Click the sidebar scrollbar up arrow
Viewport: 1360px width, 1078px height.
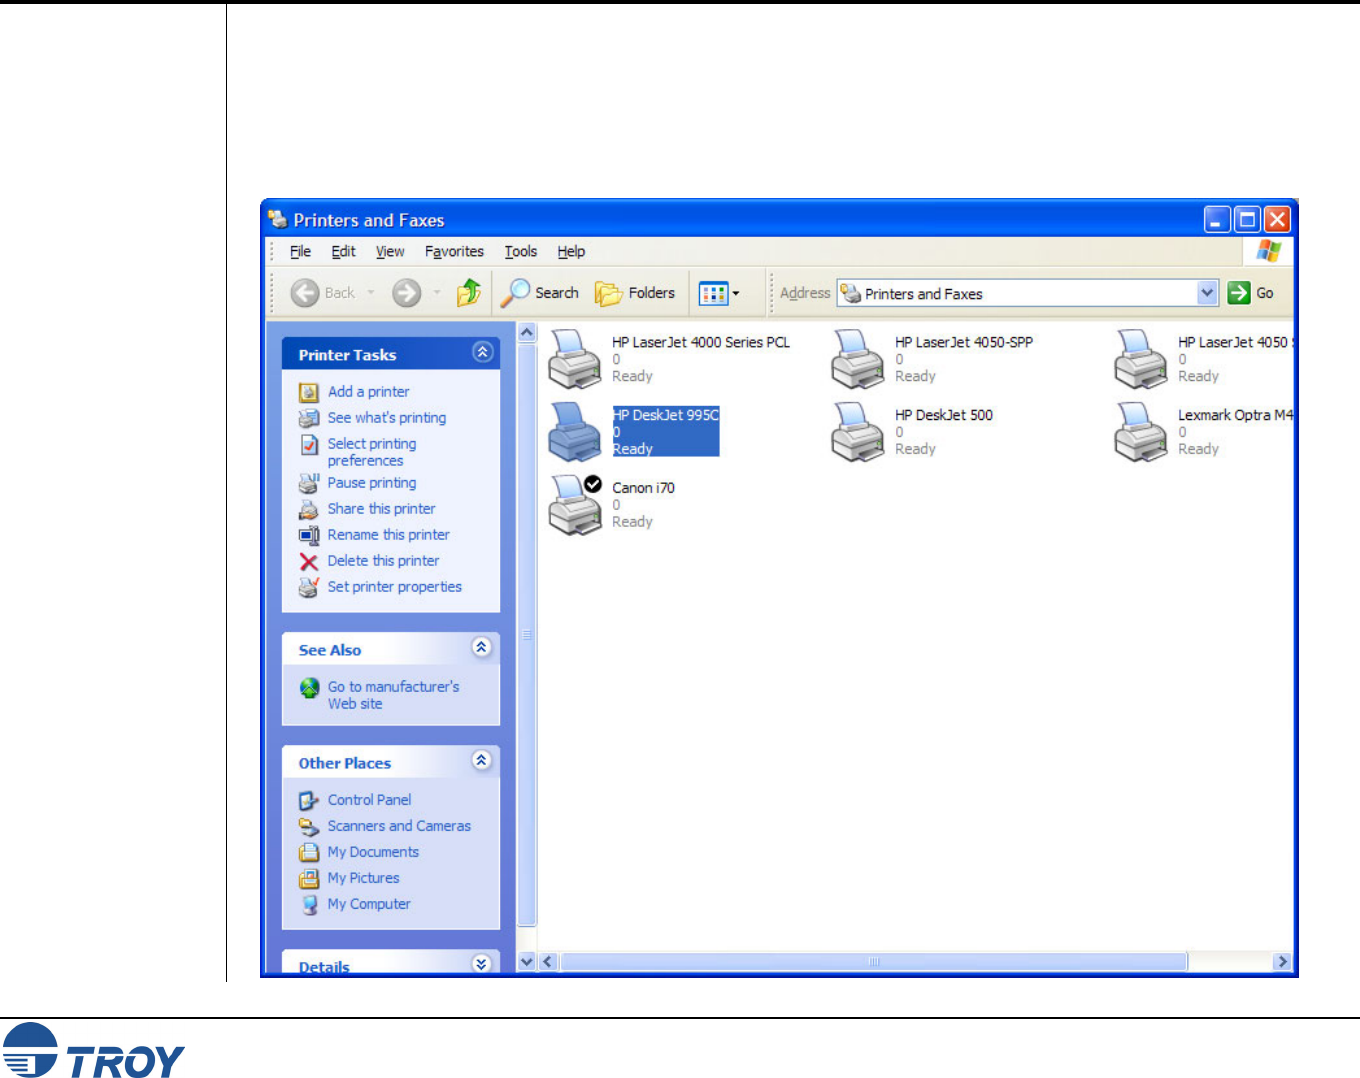527,332
